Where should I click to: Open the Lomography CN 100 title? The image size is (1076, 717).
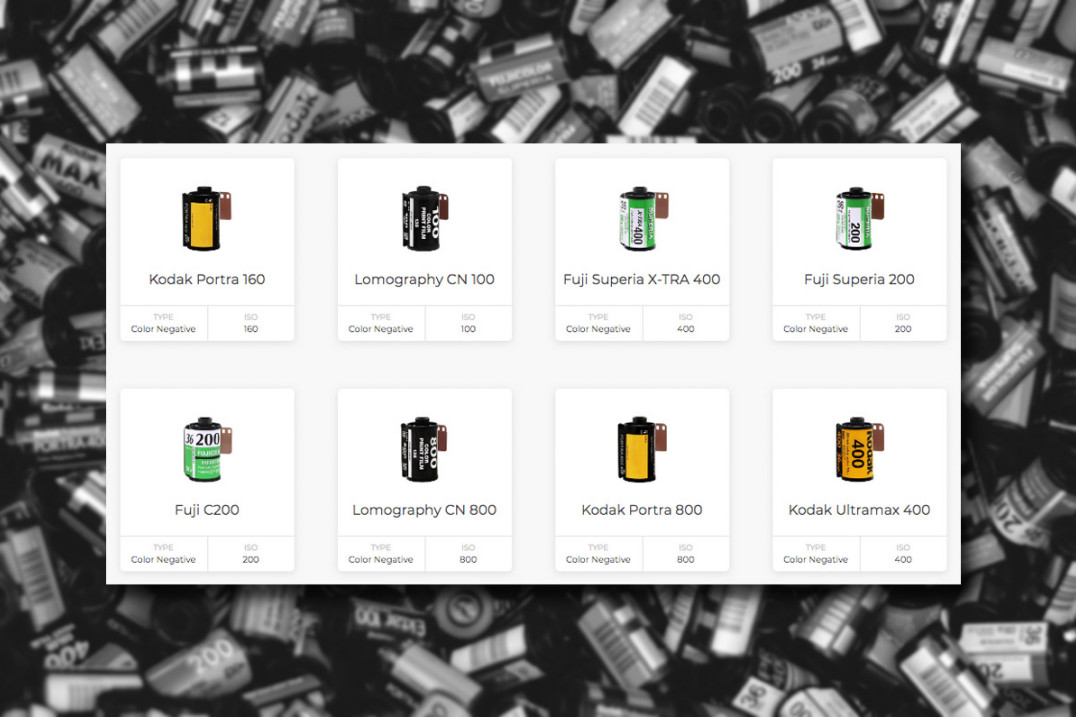[424, 279]
